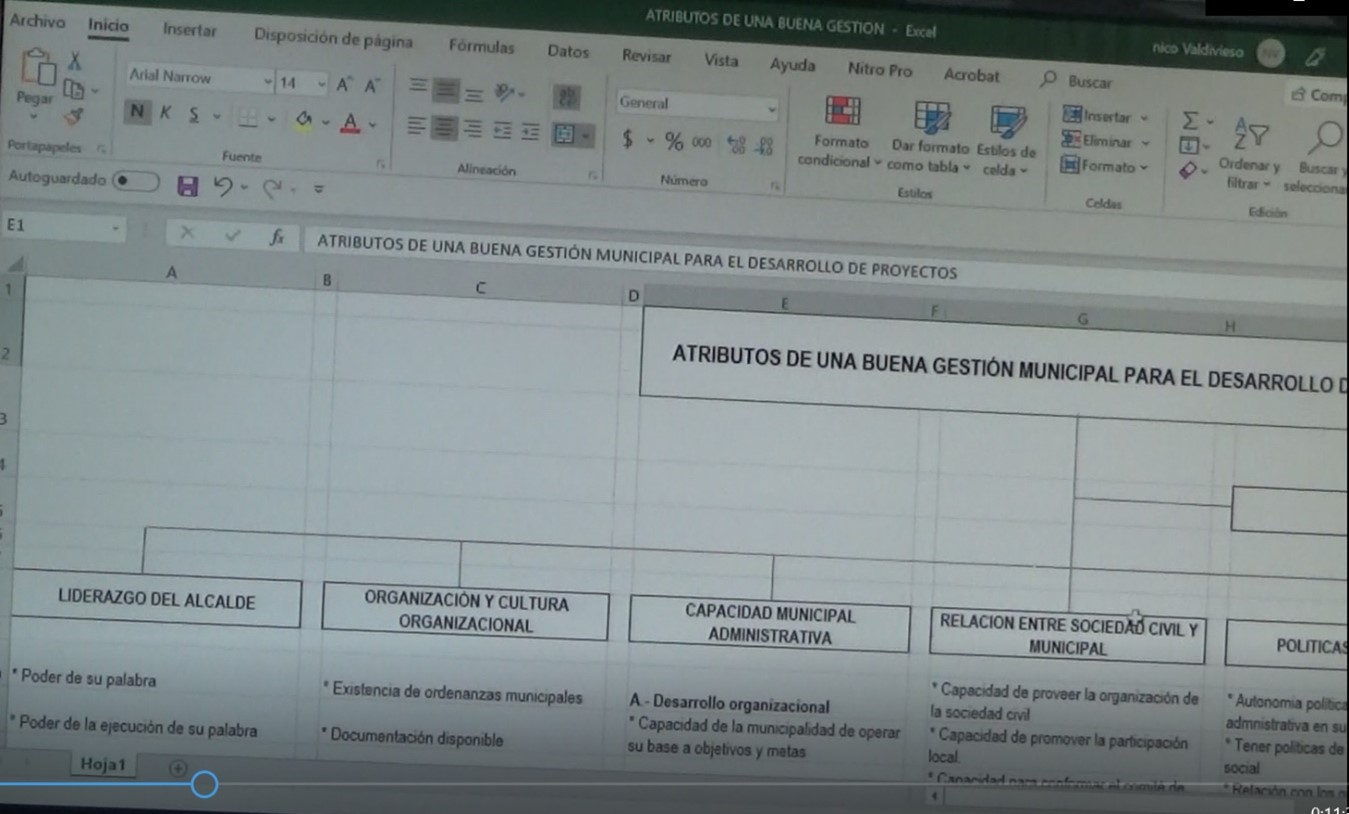
Task: Toggle center horizontal alignment
Action: (444, 129)
